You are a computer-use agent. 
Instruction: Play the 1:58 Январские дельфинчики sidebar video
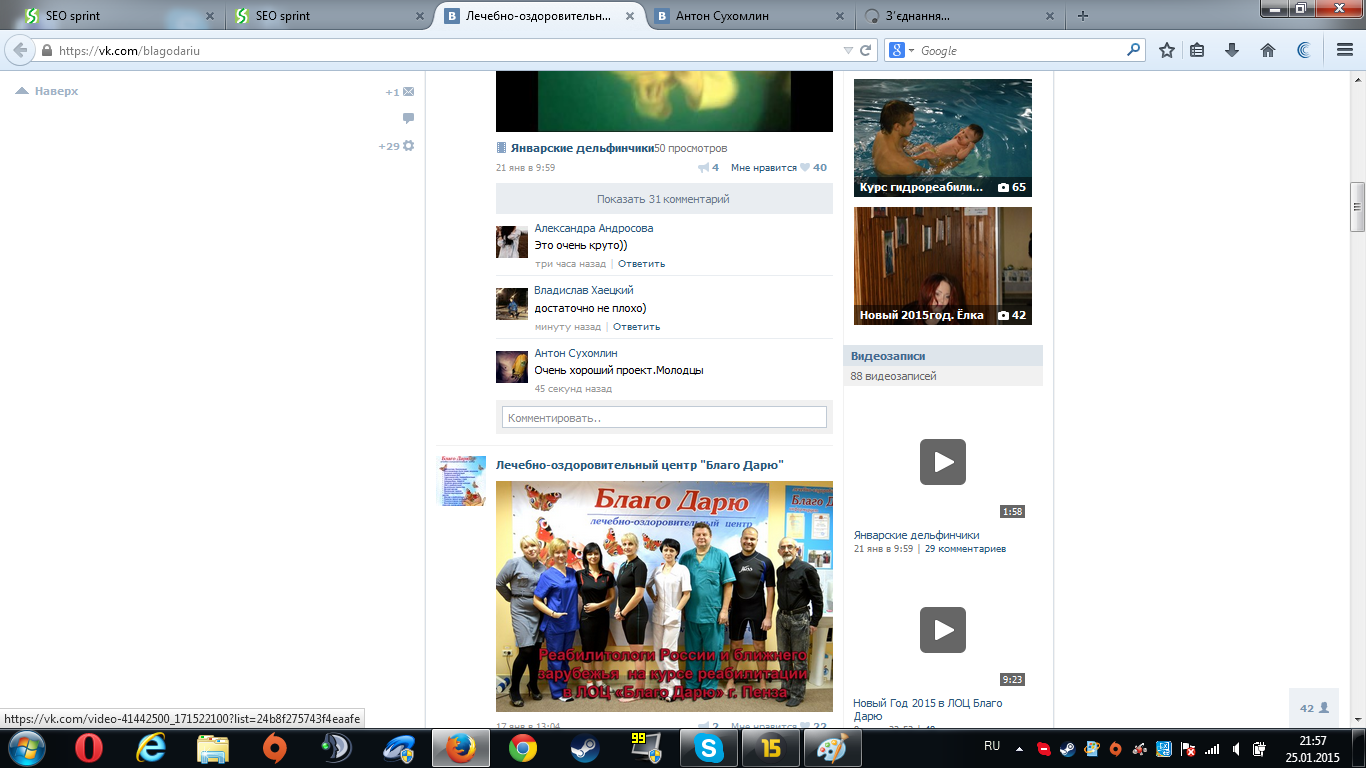pyautogui.click(x=943, y=462)
